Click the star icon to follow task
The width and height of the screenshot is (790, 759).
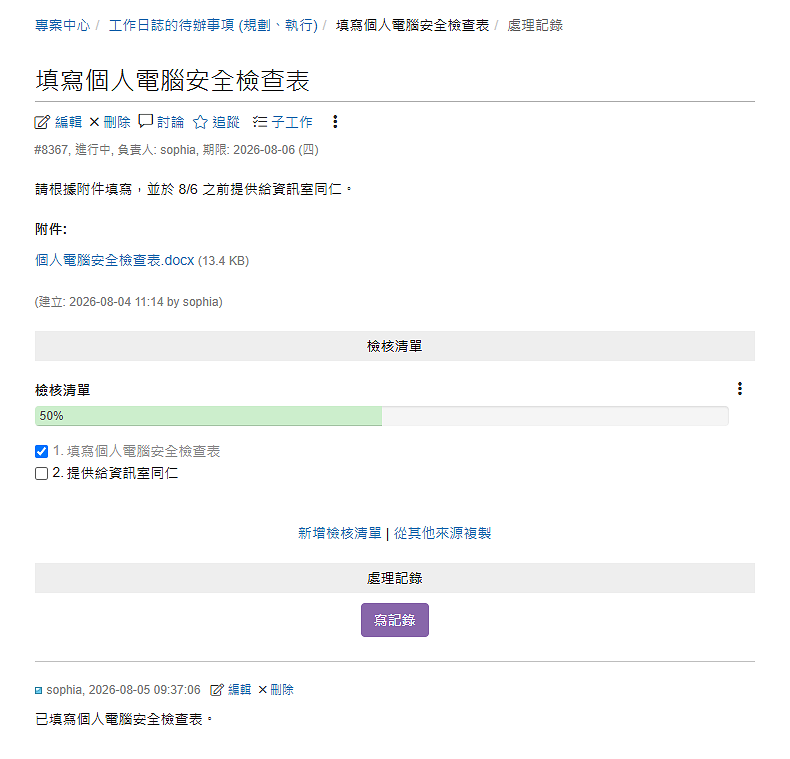click(200, 122)
